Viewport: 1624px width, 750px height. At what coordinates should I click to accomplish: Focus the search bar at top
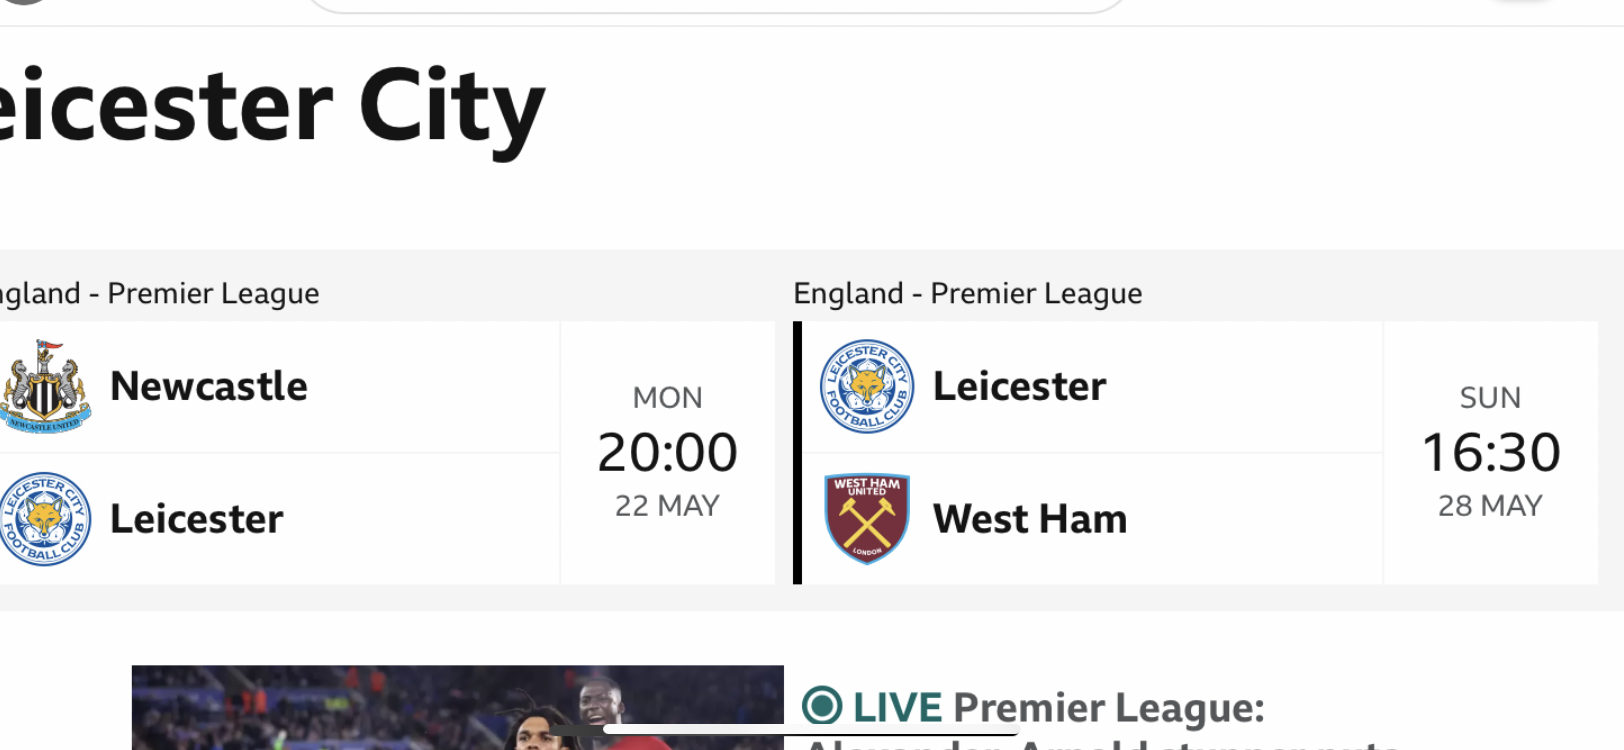click(715, 6)
